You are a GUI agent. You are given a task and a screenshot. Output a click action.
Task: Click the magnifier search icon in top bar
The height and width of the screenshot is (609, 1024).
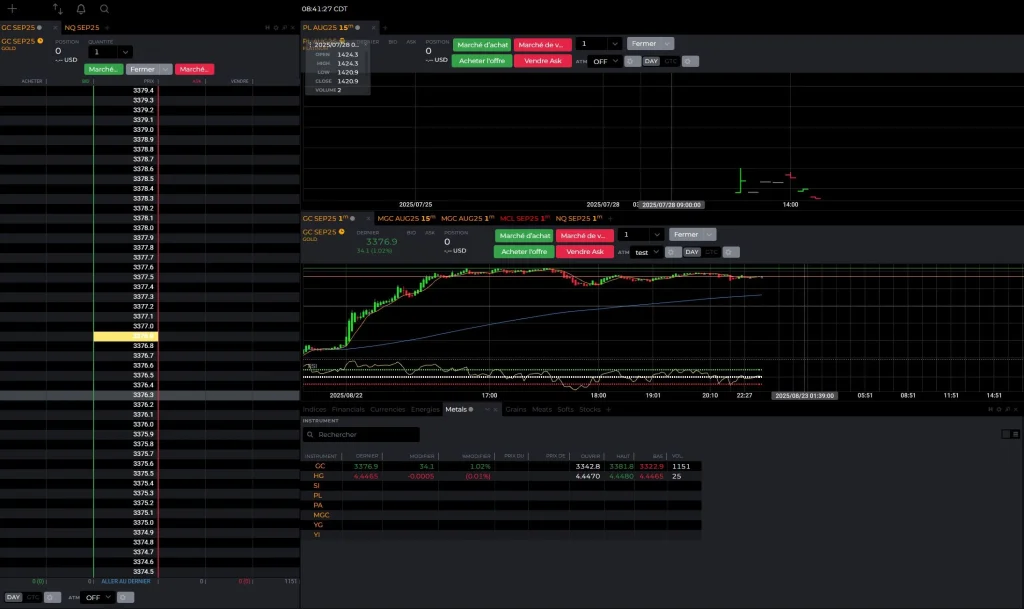[x=104, y=8]
